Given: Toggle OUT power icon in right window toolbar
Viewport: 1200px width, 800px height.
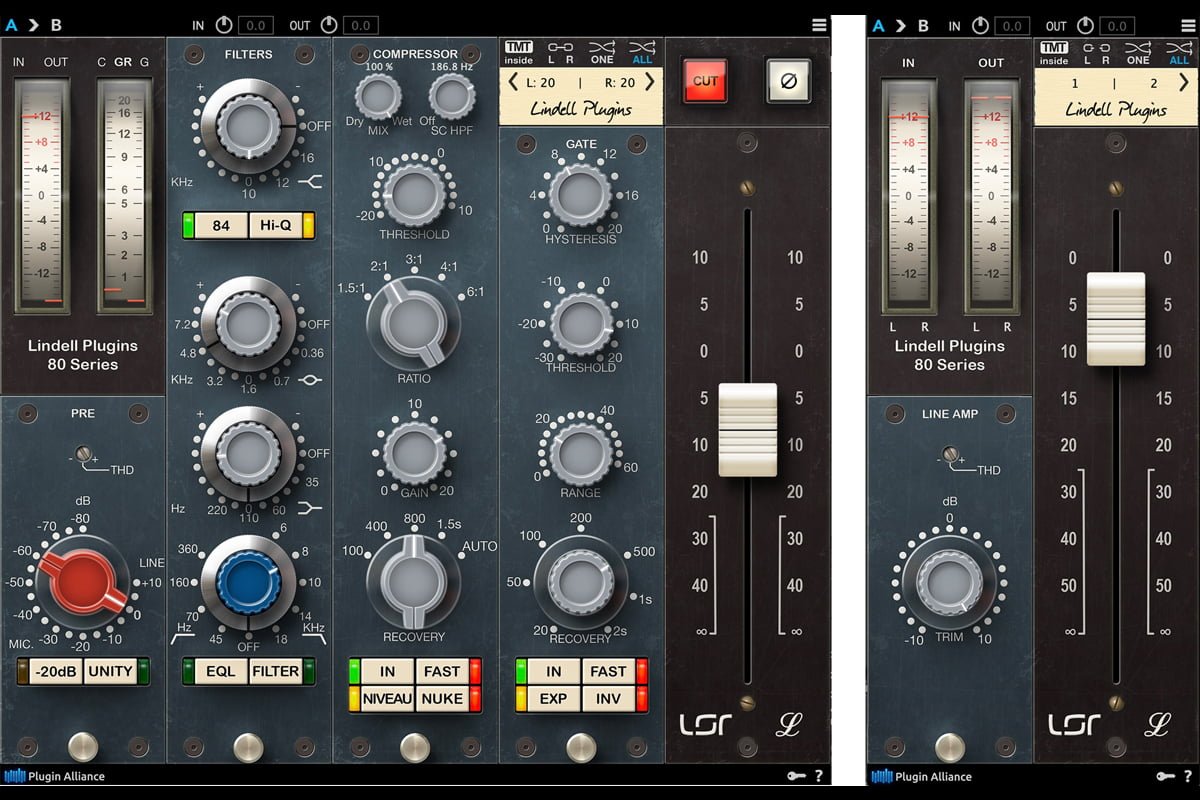Looking at the screenshot, I should (x=1085, y=25).
